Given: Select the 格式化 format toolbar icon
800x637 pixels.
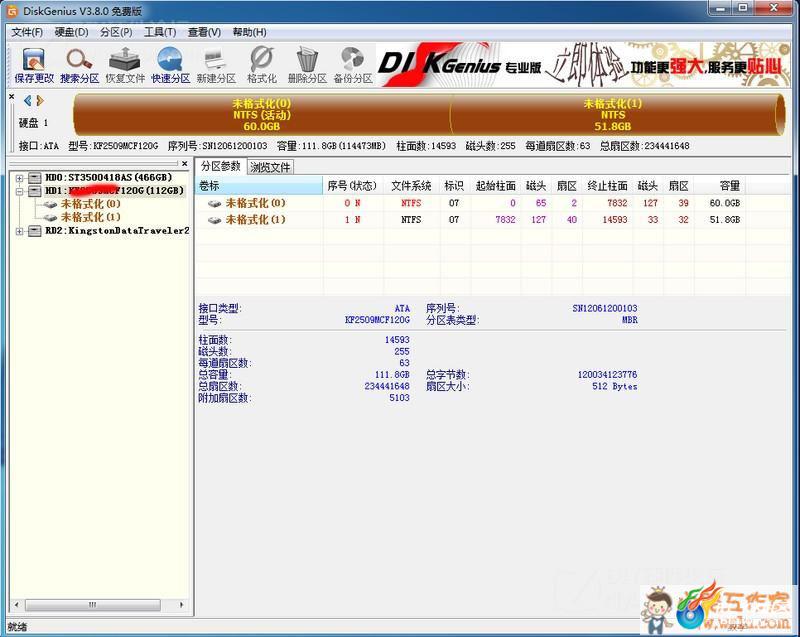Looking at the screenshot, I should pyautogui.click(x=262, y=65).
